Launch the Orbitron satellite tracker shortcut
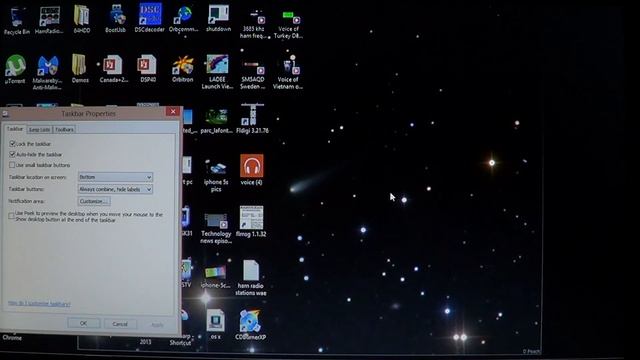The height and width of the screenshot is (360, 640). click(182, 69)
